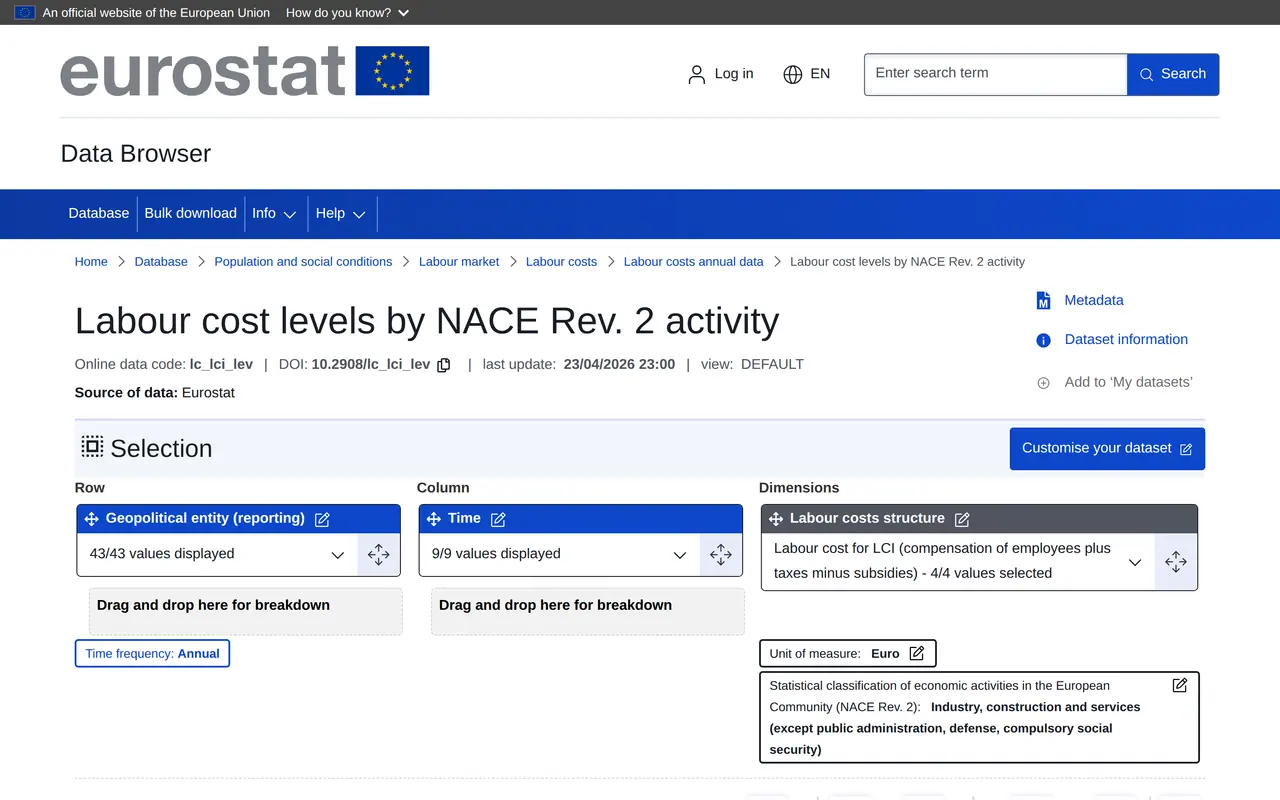
Task: Open the Bulk download menu item
Action: coord(191,214)
